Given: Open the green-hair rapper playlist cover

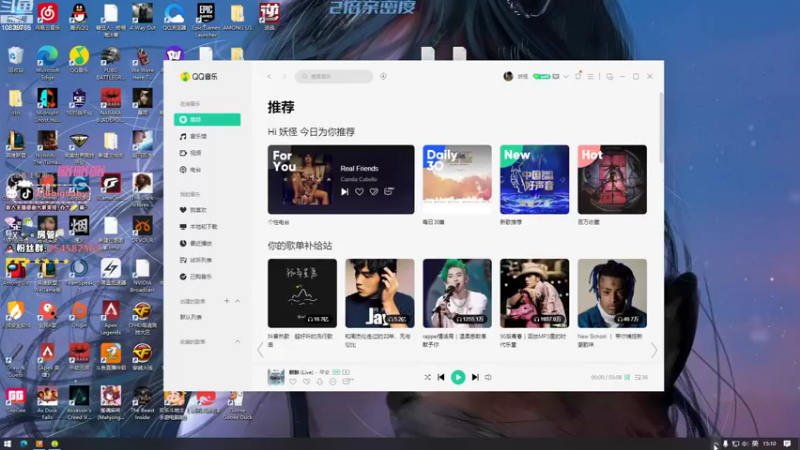Looking at the screenshot, I should tap(457, 293).
